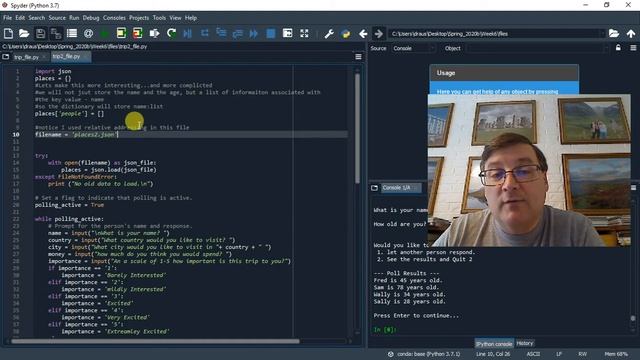Click the console Browse tabs icon
The image size is (640, 360).
(x=374, y=188)
